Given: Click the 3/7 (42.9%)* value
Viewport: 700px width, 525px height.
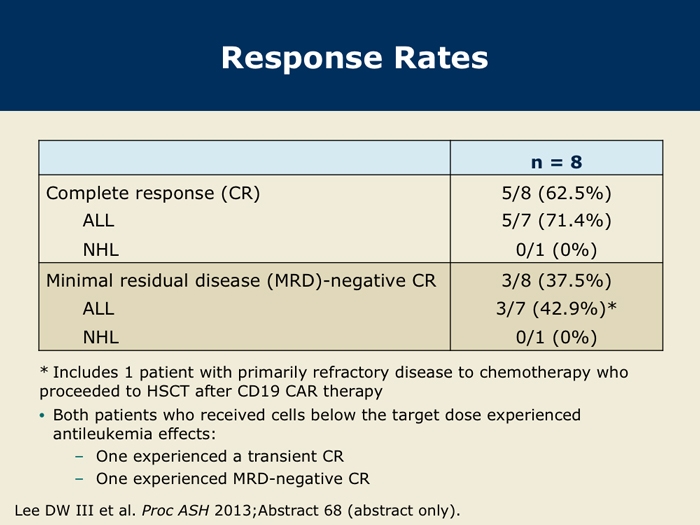Looking at the screenshot, I should [556, 308].
